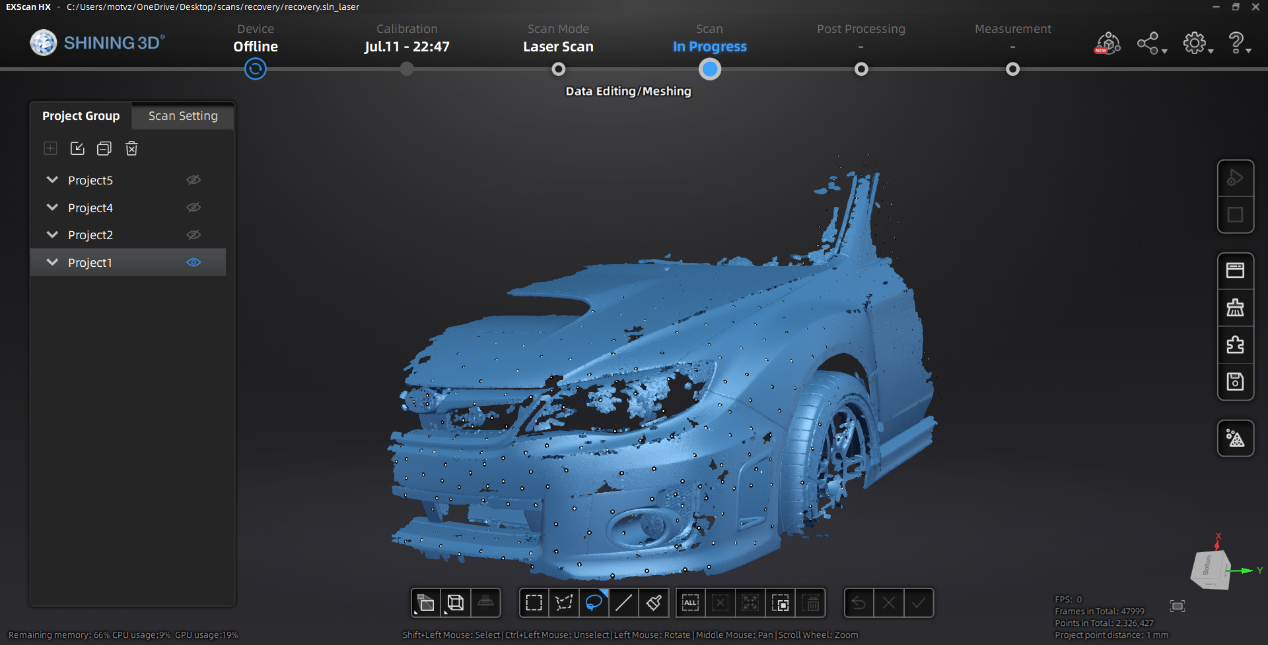Import a project with the import icon

(77, 148)
